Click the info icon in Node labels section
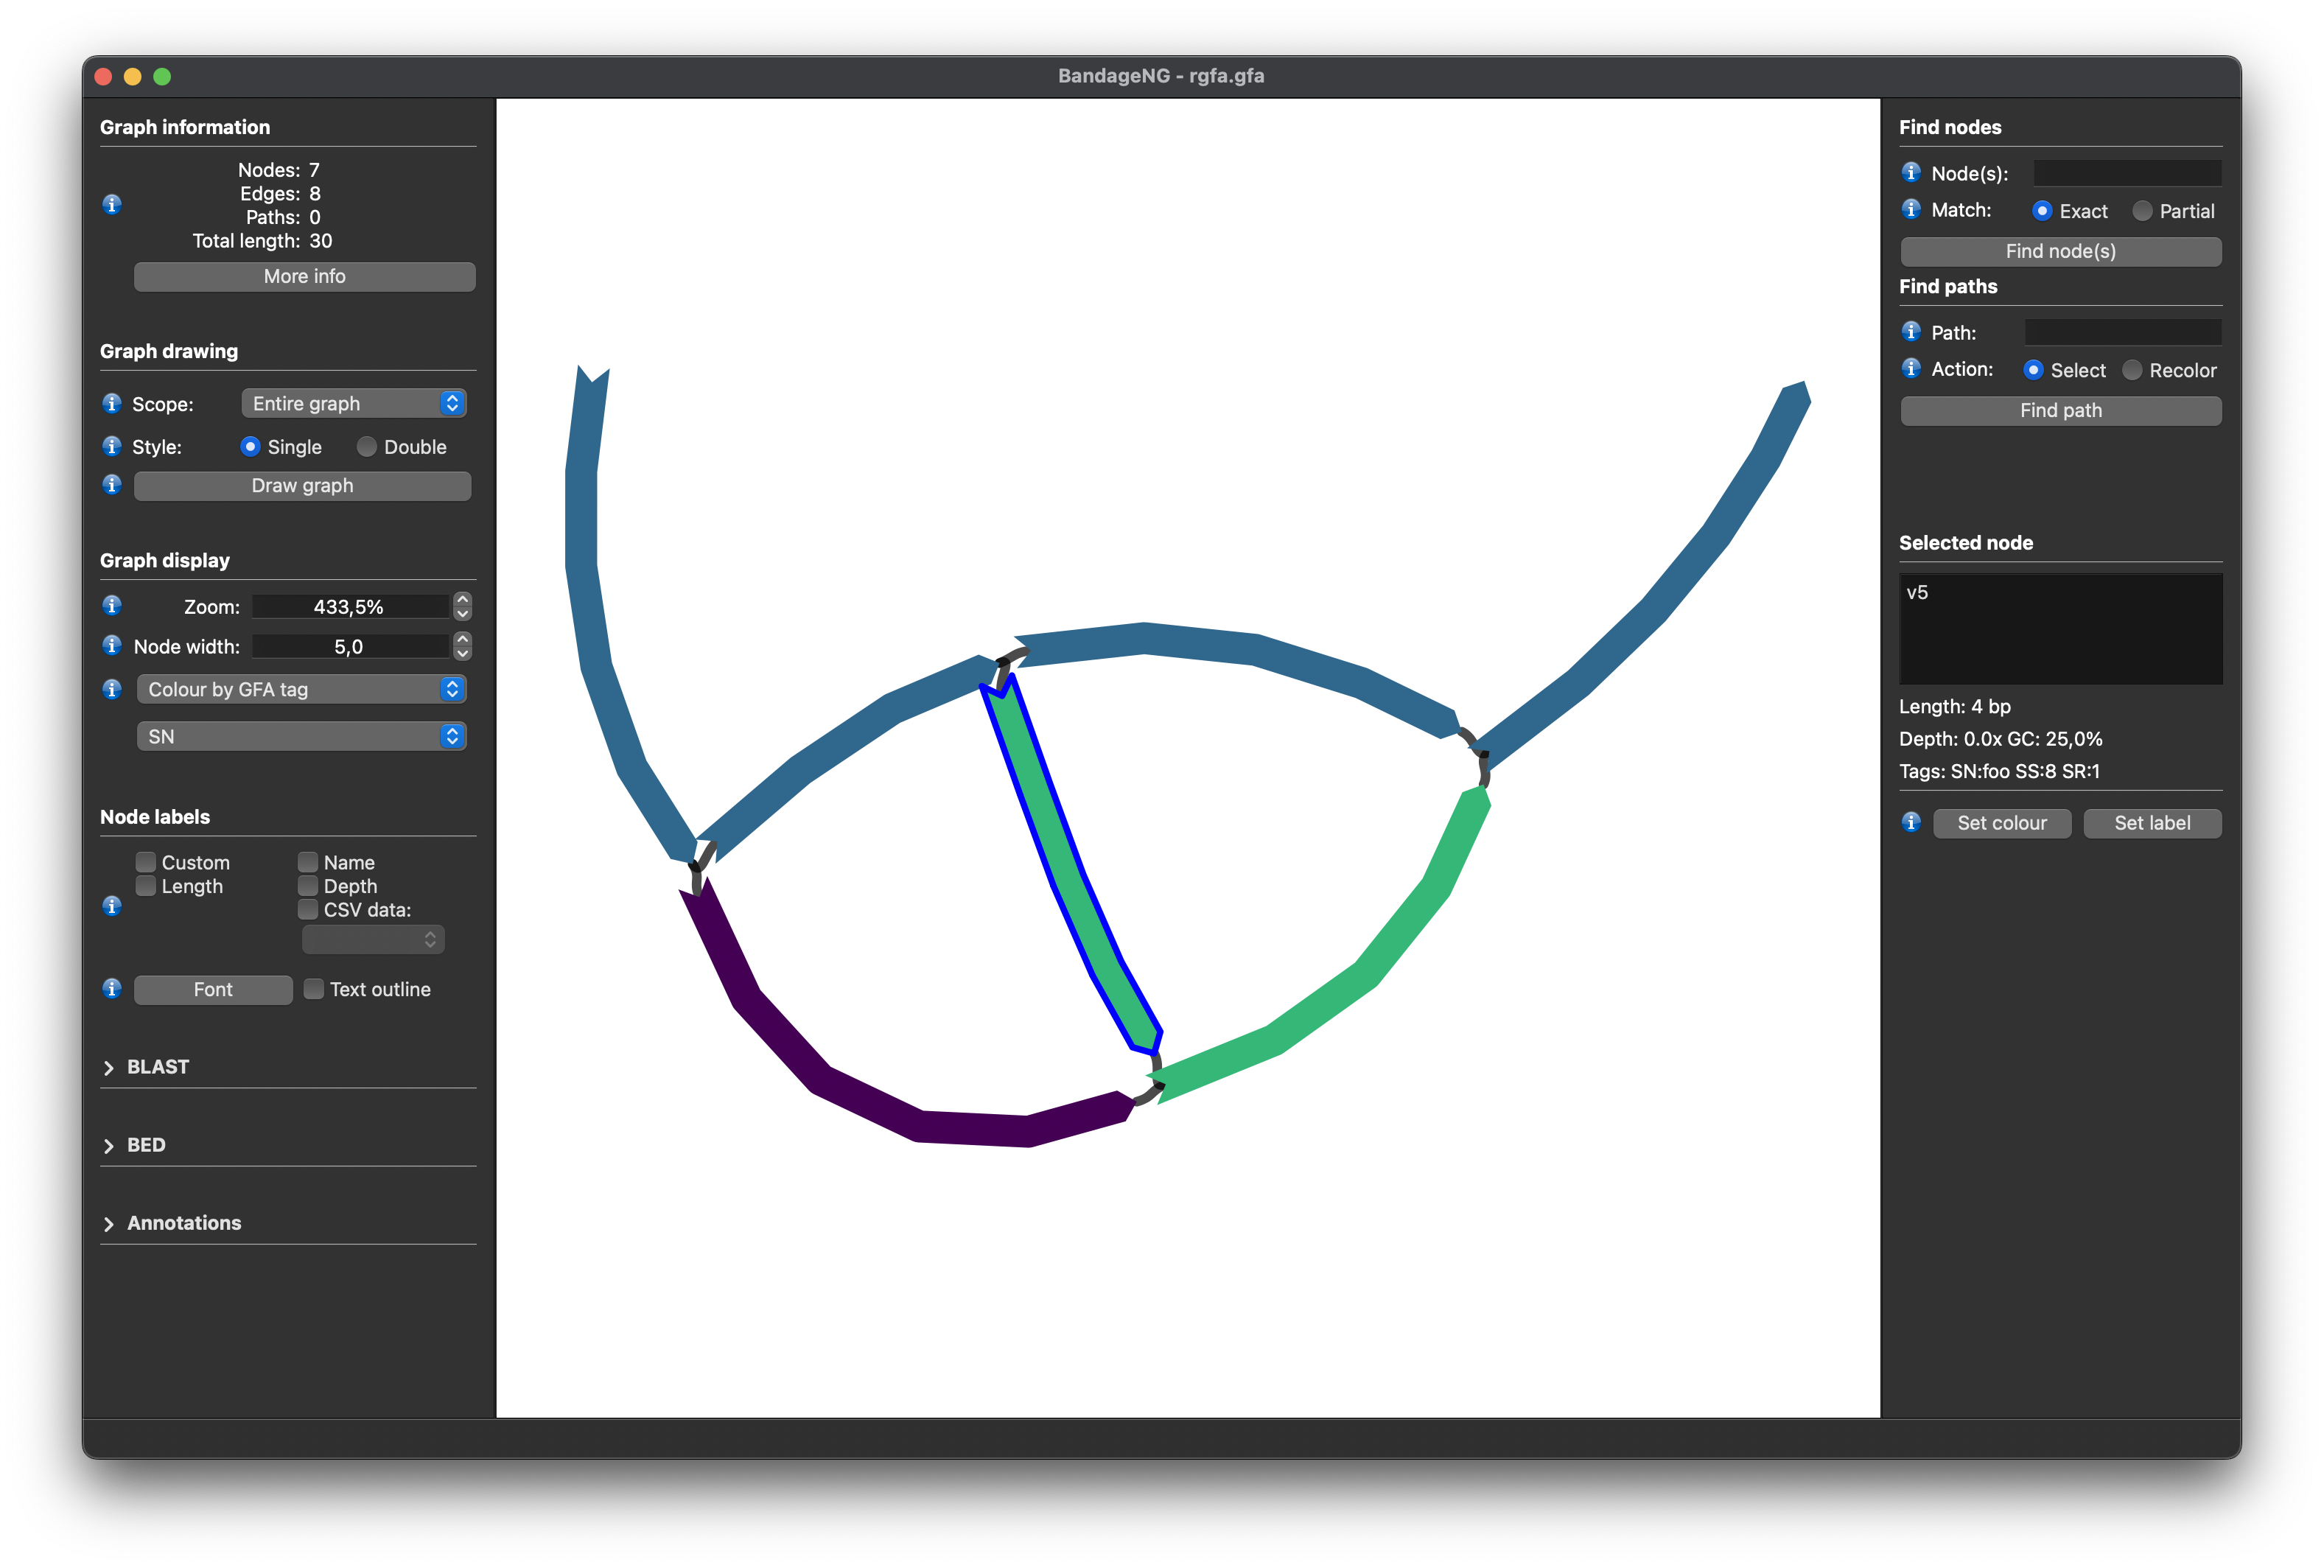This screenshot has height=1568, width=2324. (x=112, y=907)
